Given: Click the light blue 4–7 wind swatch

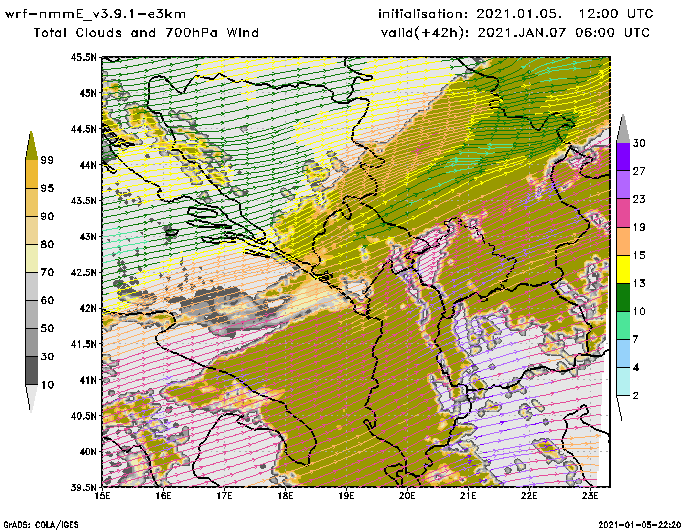Looking at the screenshot, I should click(623, 354).
